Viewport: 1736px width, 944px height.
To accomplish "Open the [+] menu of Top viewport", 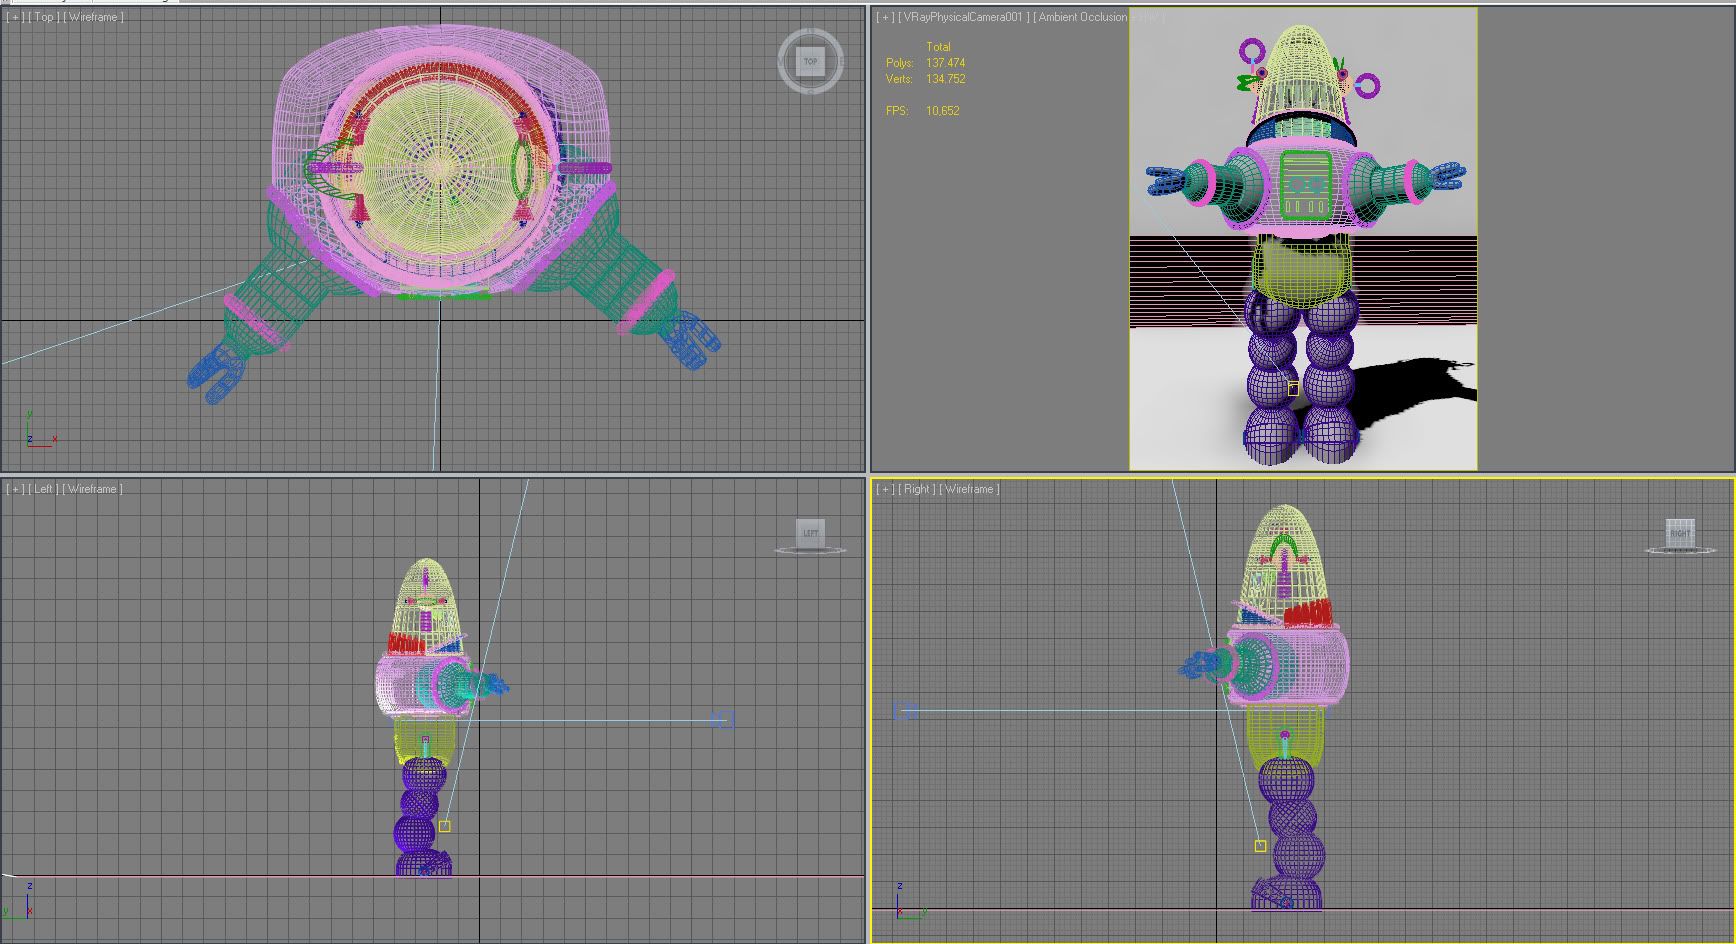I will tap(15, 17).
